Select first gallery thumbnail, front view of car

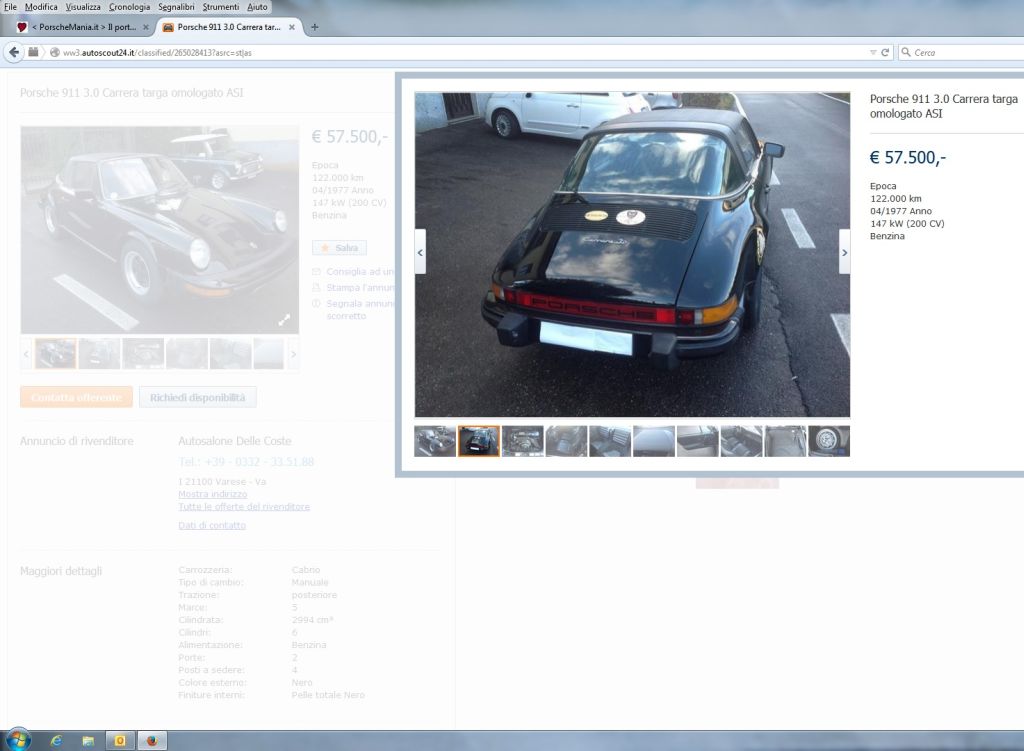(435, 441)
